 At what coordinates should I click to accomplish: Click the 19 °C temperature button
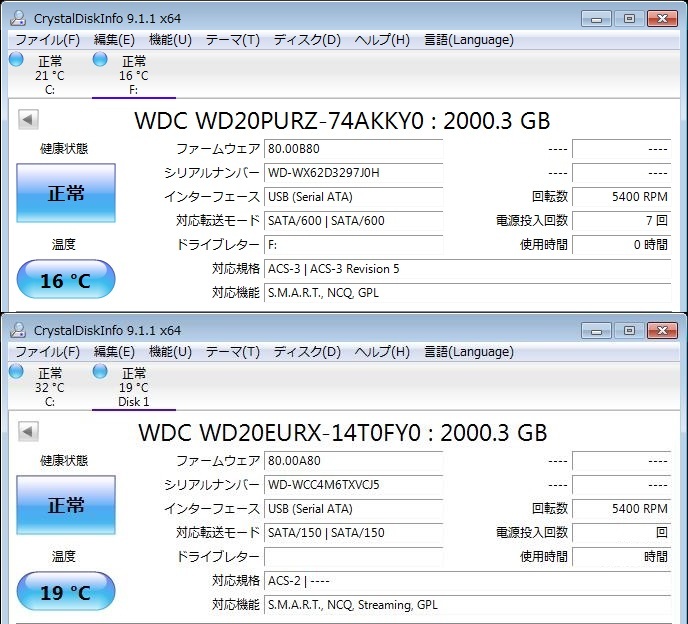(x=66, y=593)
